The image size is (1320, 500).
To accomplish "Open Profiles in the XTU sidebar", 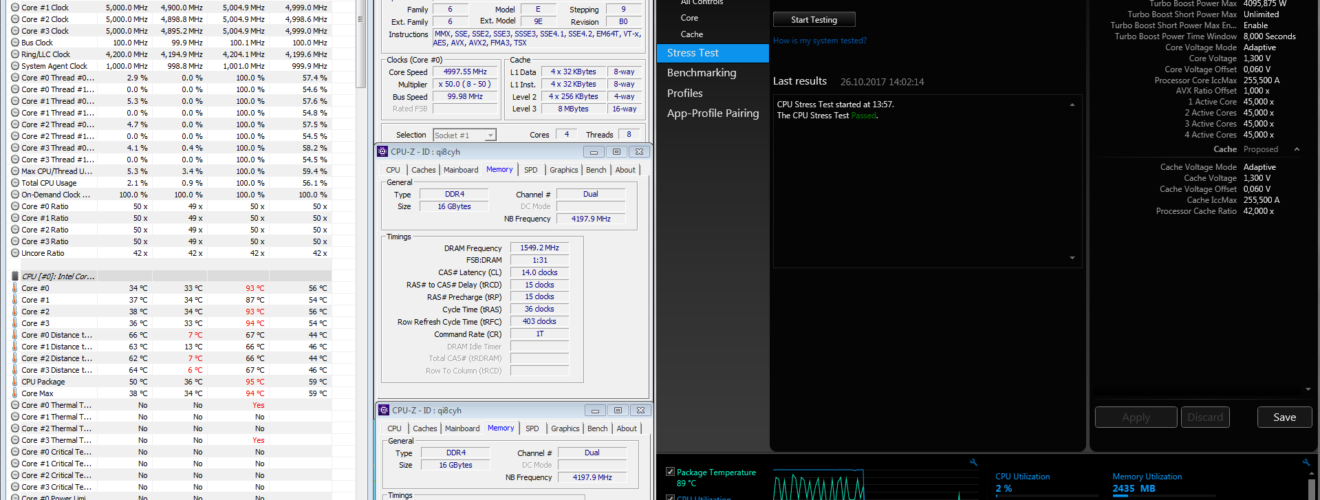I will coord(685,93).
